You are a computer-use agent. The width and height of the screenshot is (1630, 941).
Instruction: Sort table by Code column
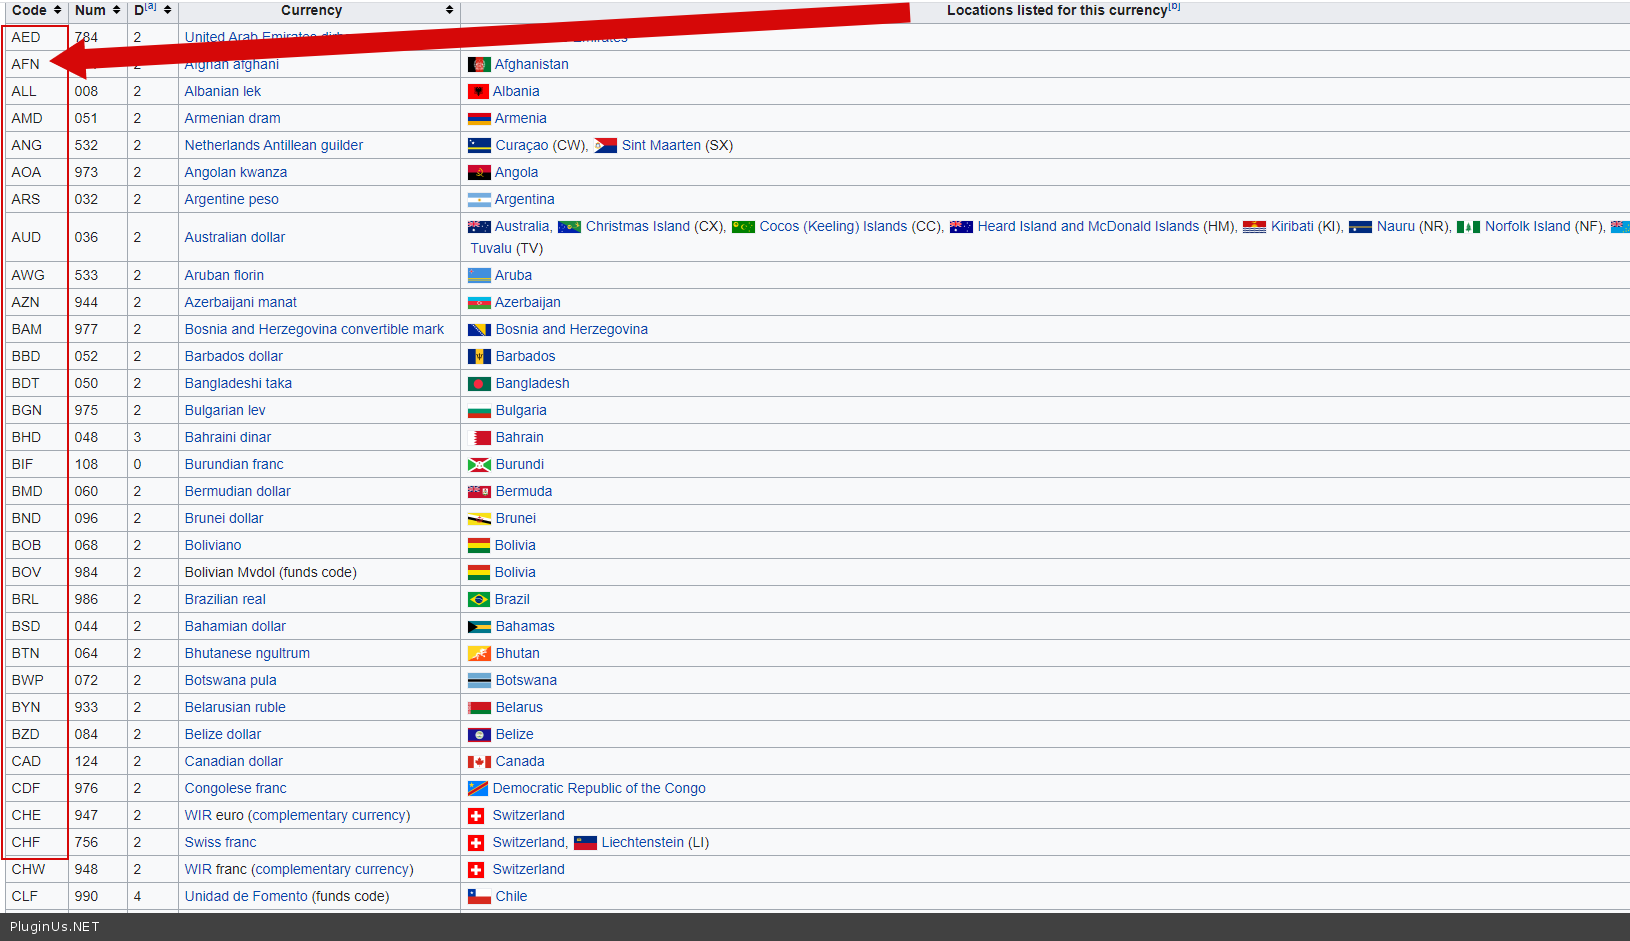pos(57,10)
